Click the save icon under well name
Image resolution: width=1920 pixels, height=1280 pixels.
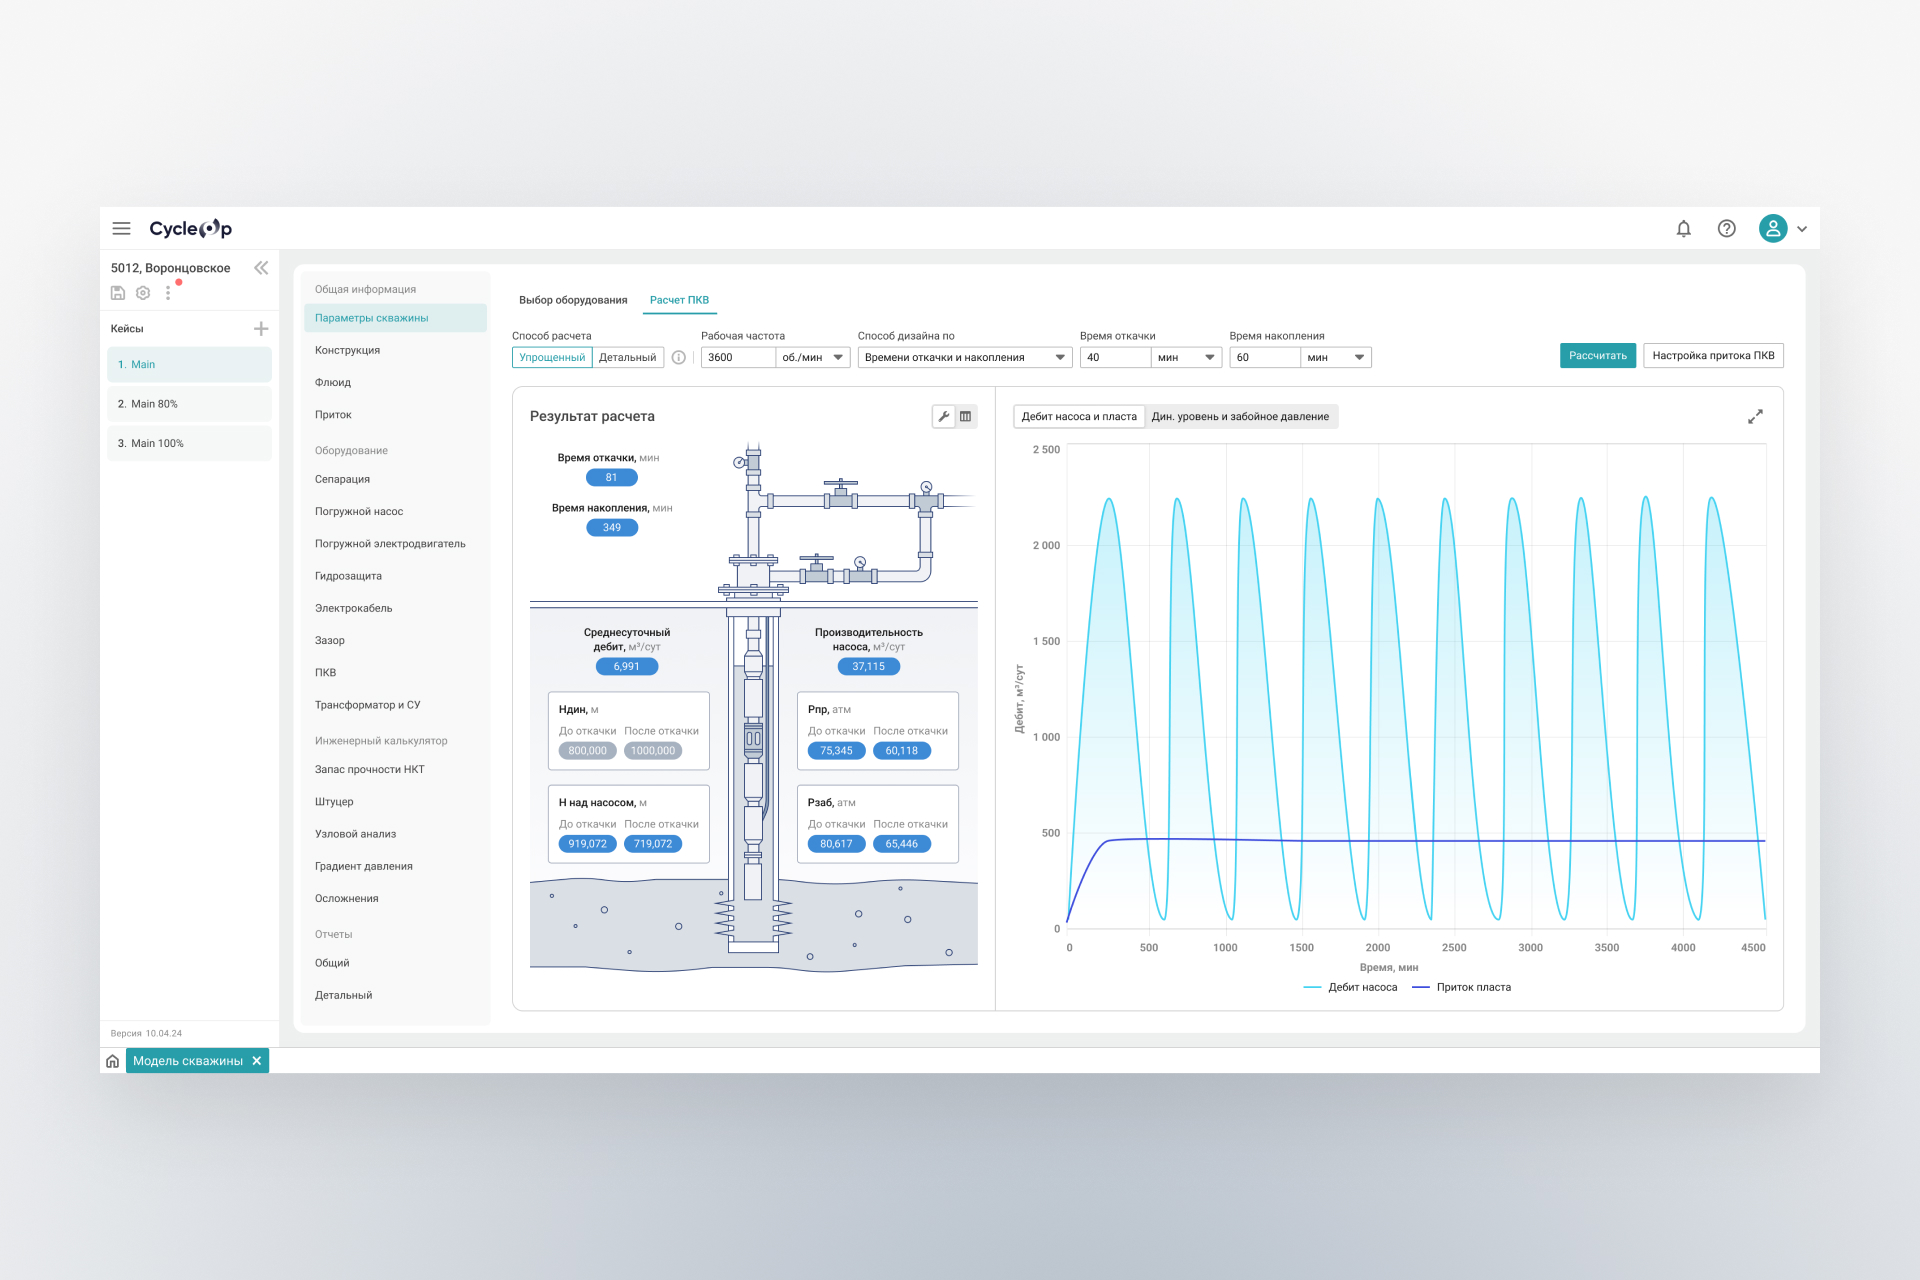point(118,293)
